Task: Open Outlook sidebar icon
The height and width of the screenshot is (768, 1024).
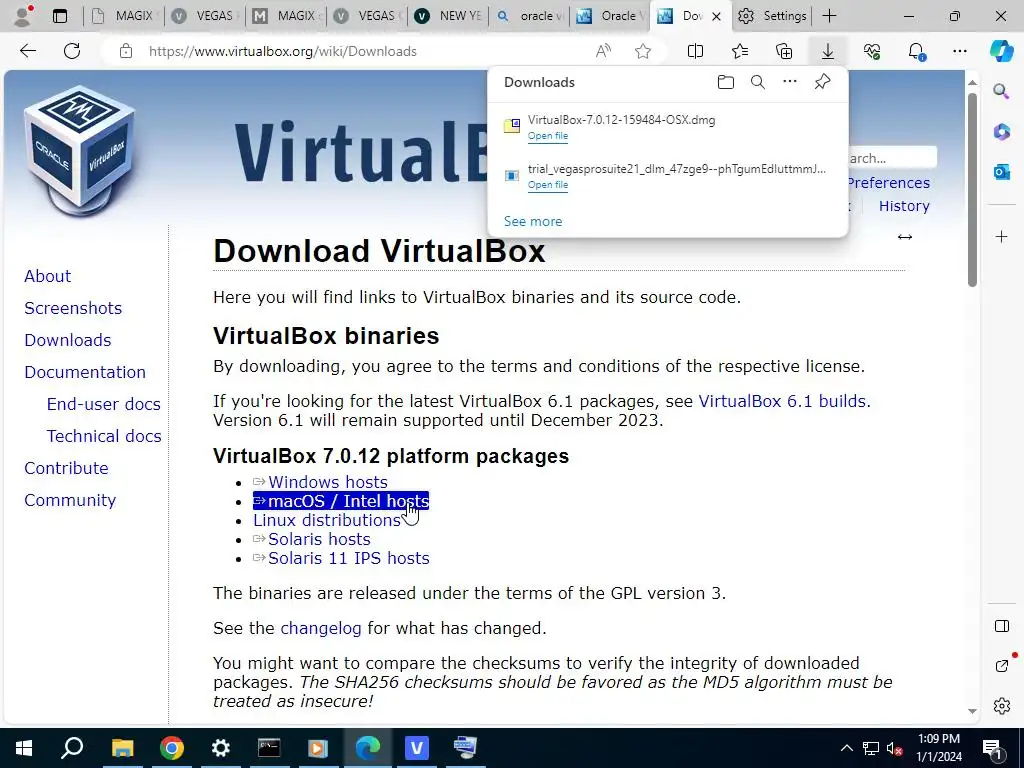Action: [x=1001, y=172]
